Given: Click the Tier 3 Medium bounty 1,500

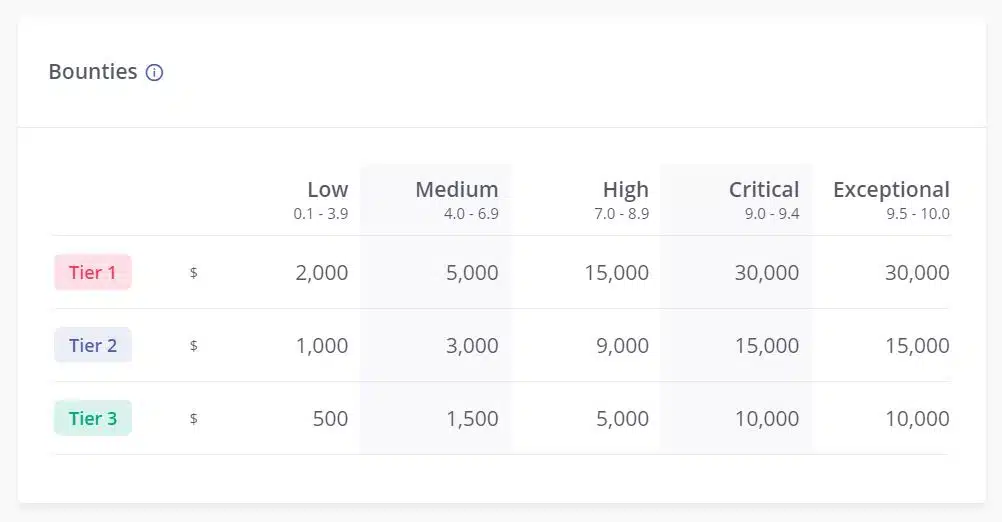Looking at the screenshot, I should 472,418.
